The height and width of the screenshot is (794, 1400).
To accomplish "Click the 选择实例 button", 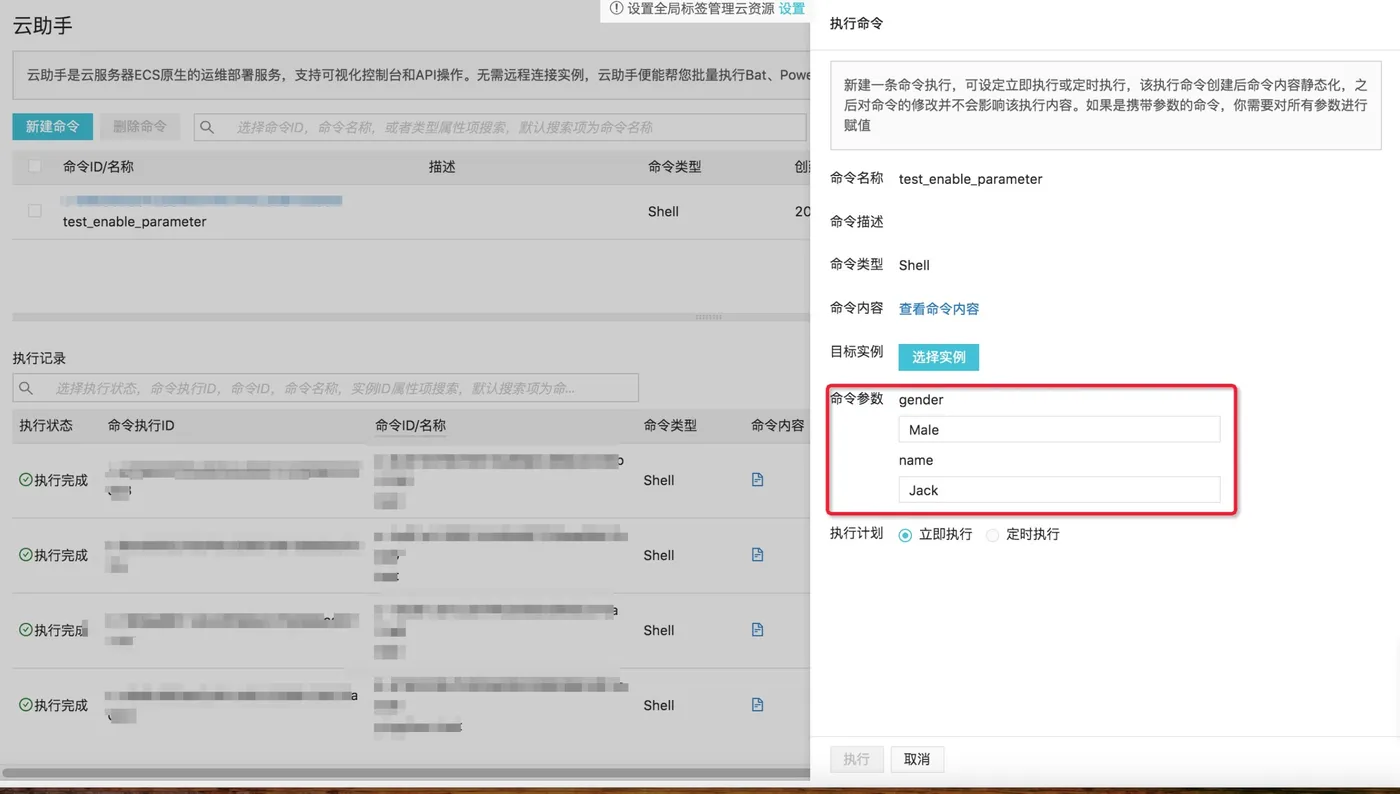I will [x=939, y=357].
